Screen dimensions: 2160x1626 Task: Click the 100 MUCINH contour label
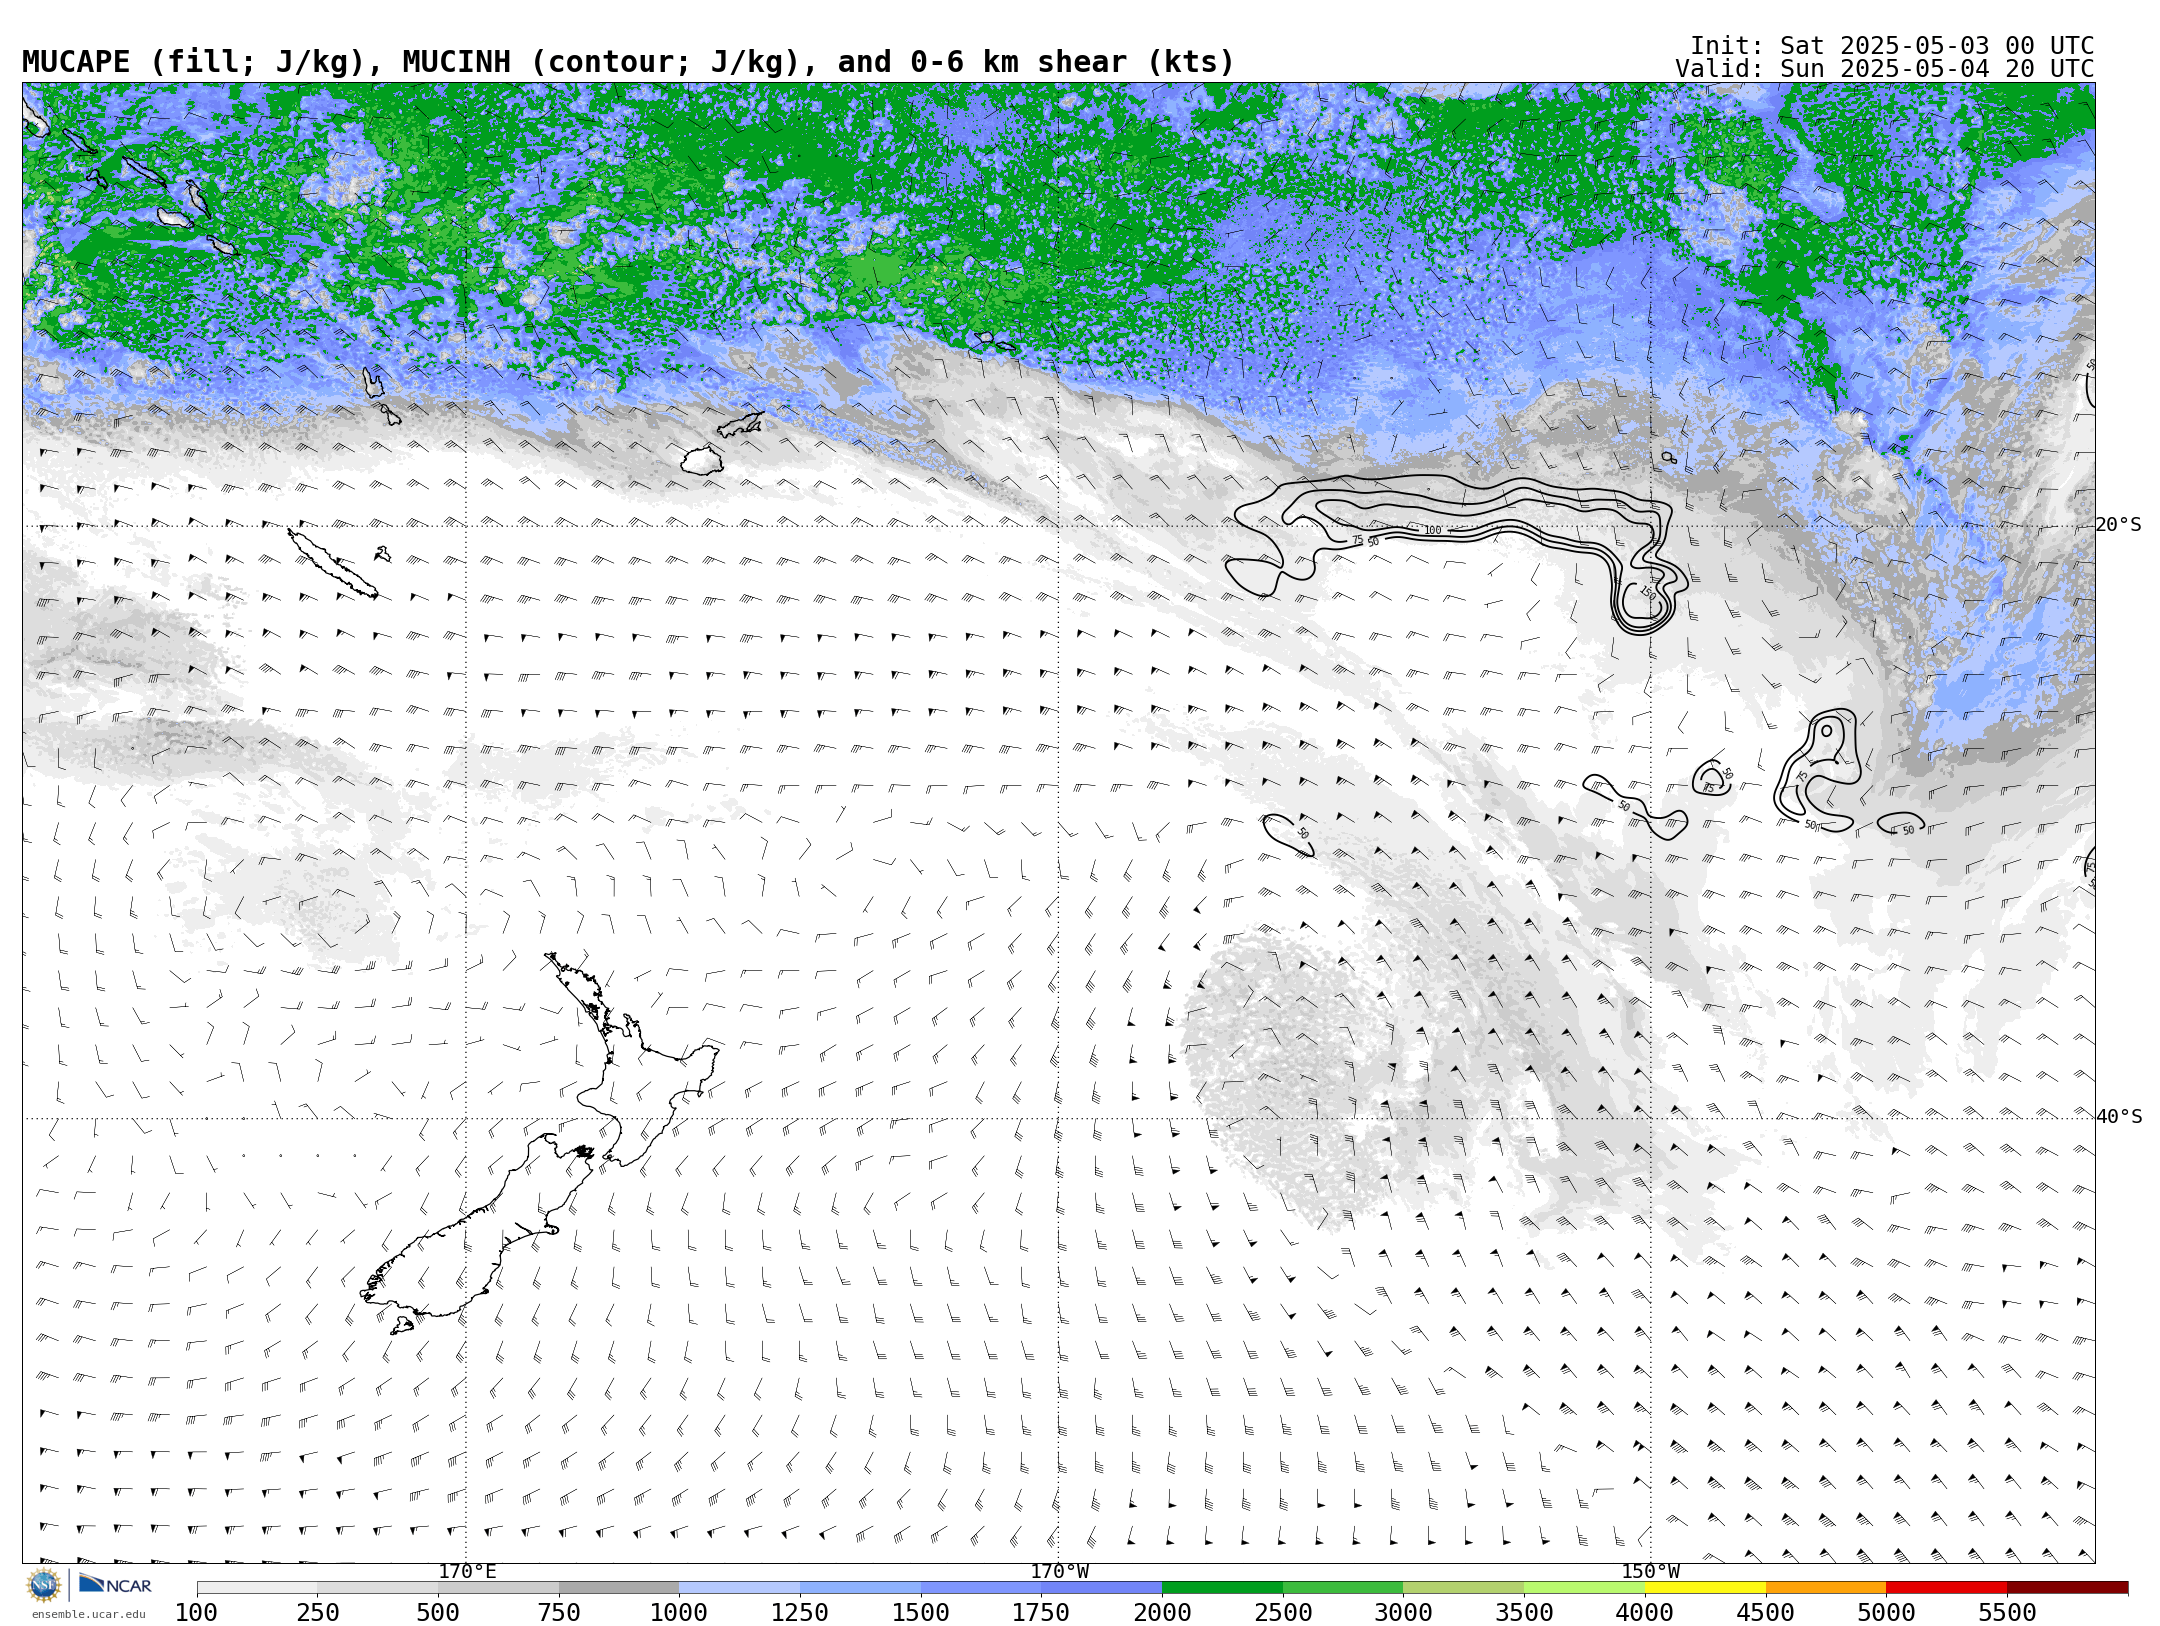coord(1433,531)
